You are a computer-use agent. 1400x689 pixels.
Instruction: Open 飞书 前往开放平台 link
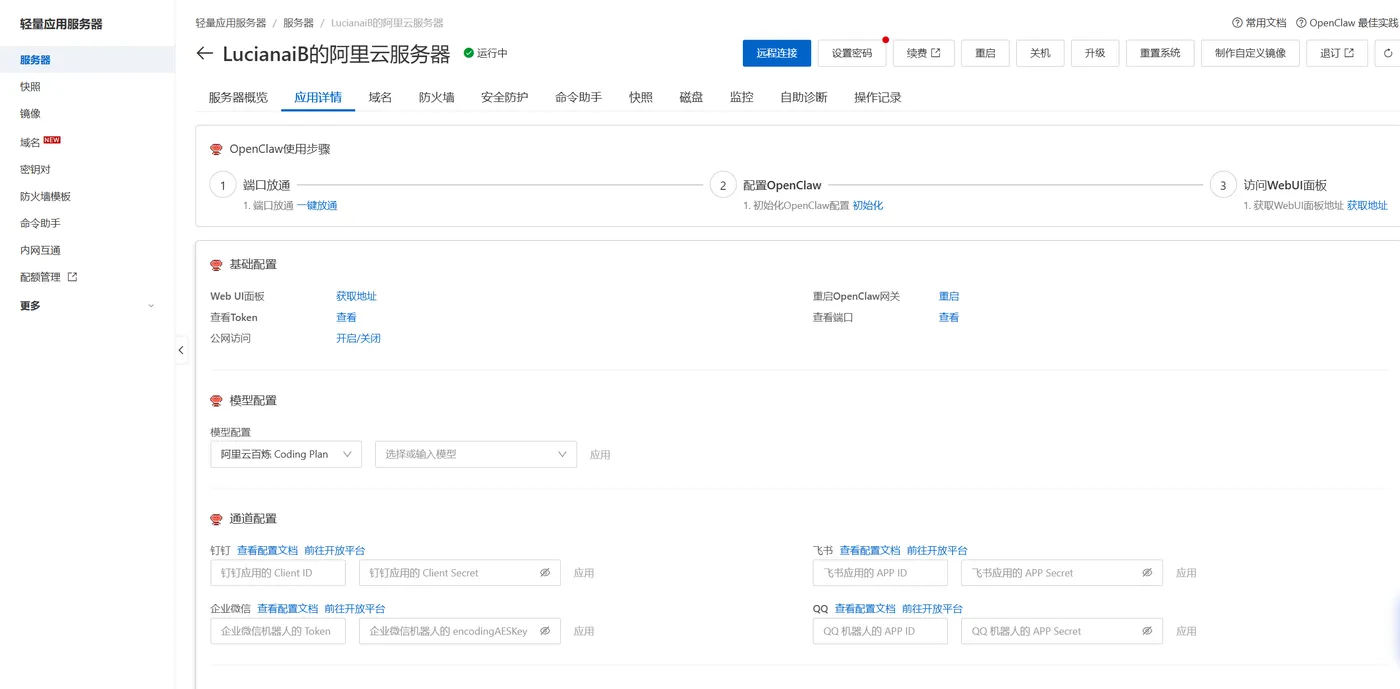click(x=937, y=550)
